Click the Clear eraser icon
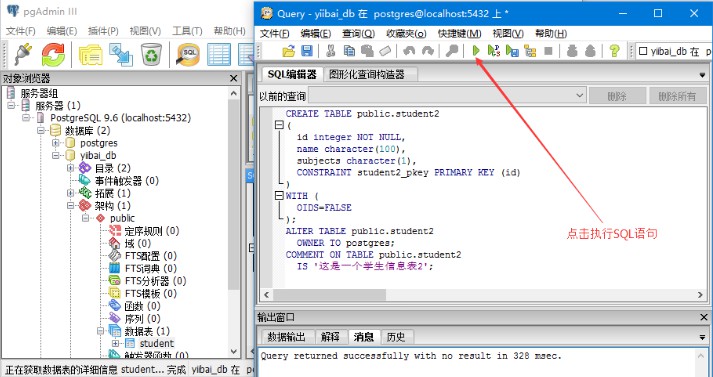713x377 pixels. (385, 50)
